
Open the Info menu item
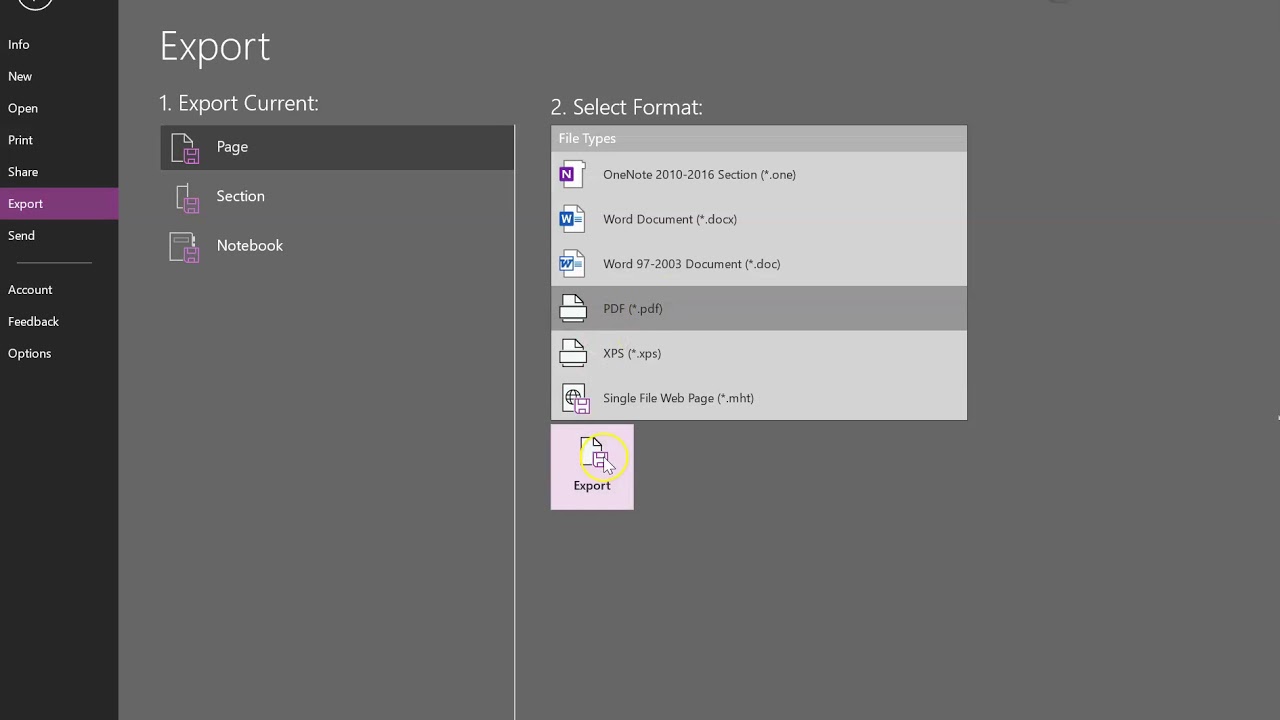59,44
